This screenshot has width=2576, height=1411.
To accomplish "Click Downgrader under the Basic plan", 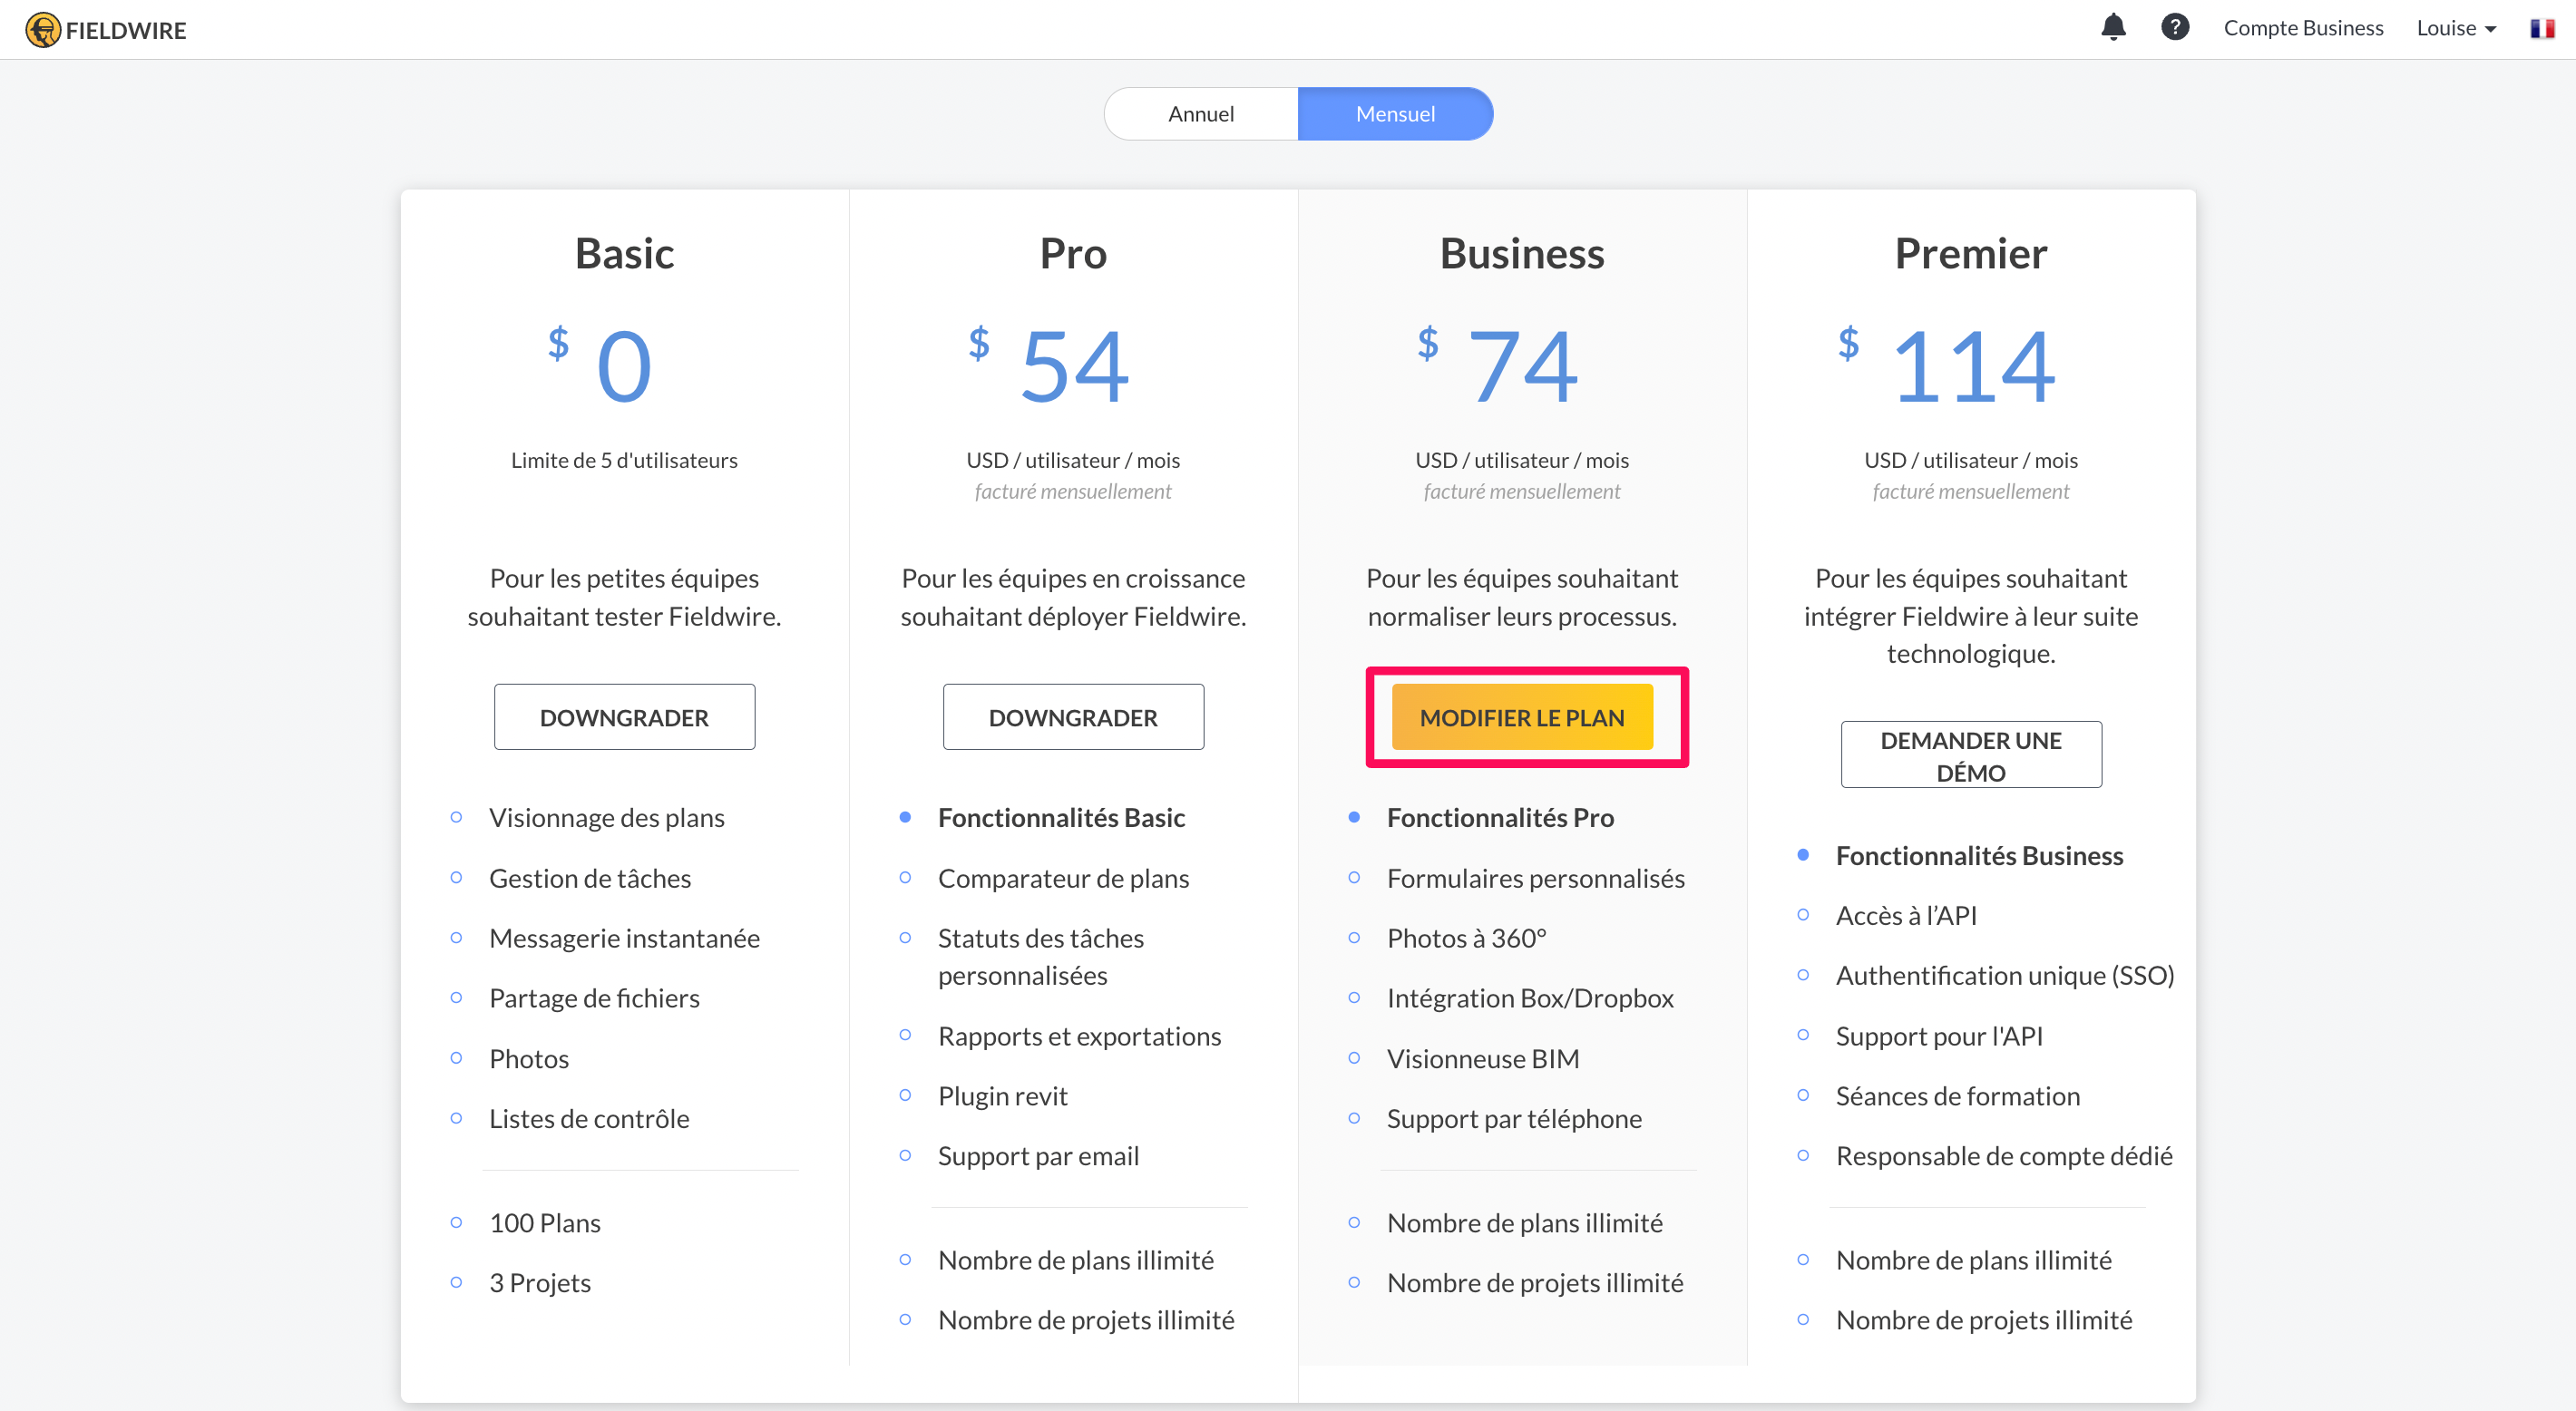I will tap(624, 717).
